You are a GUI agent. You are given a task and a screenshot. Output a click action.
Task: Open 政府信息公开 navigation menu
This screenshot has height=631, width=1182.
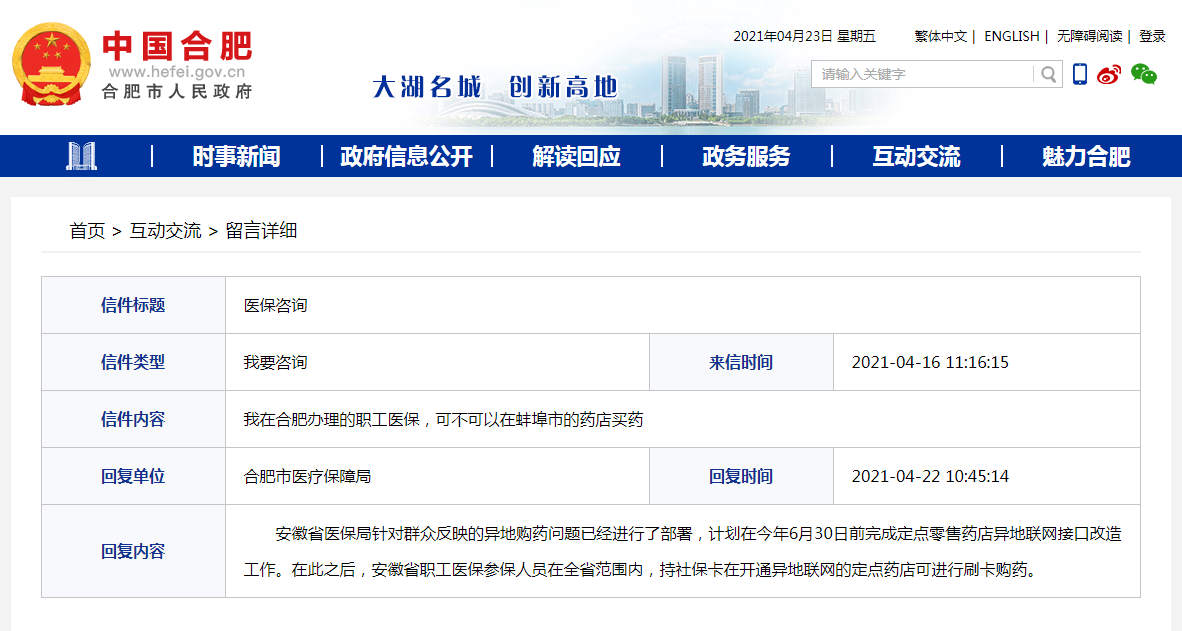(406, 156)
